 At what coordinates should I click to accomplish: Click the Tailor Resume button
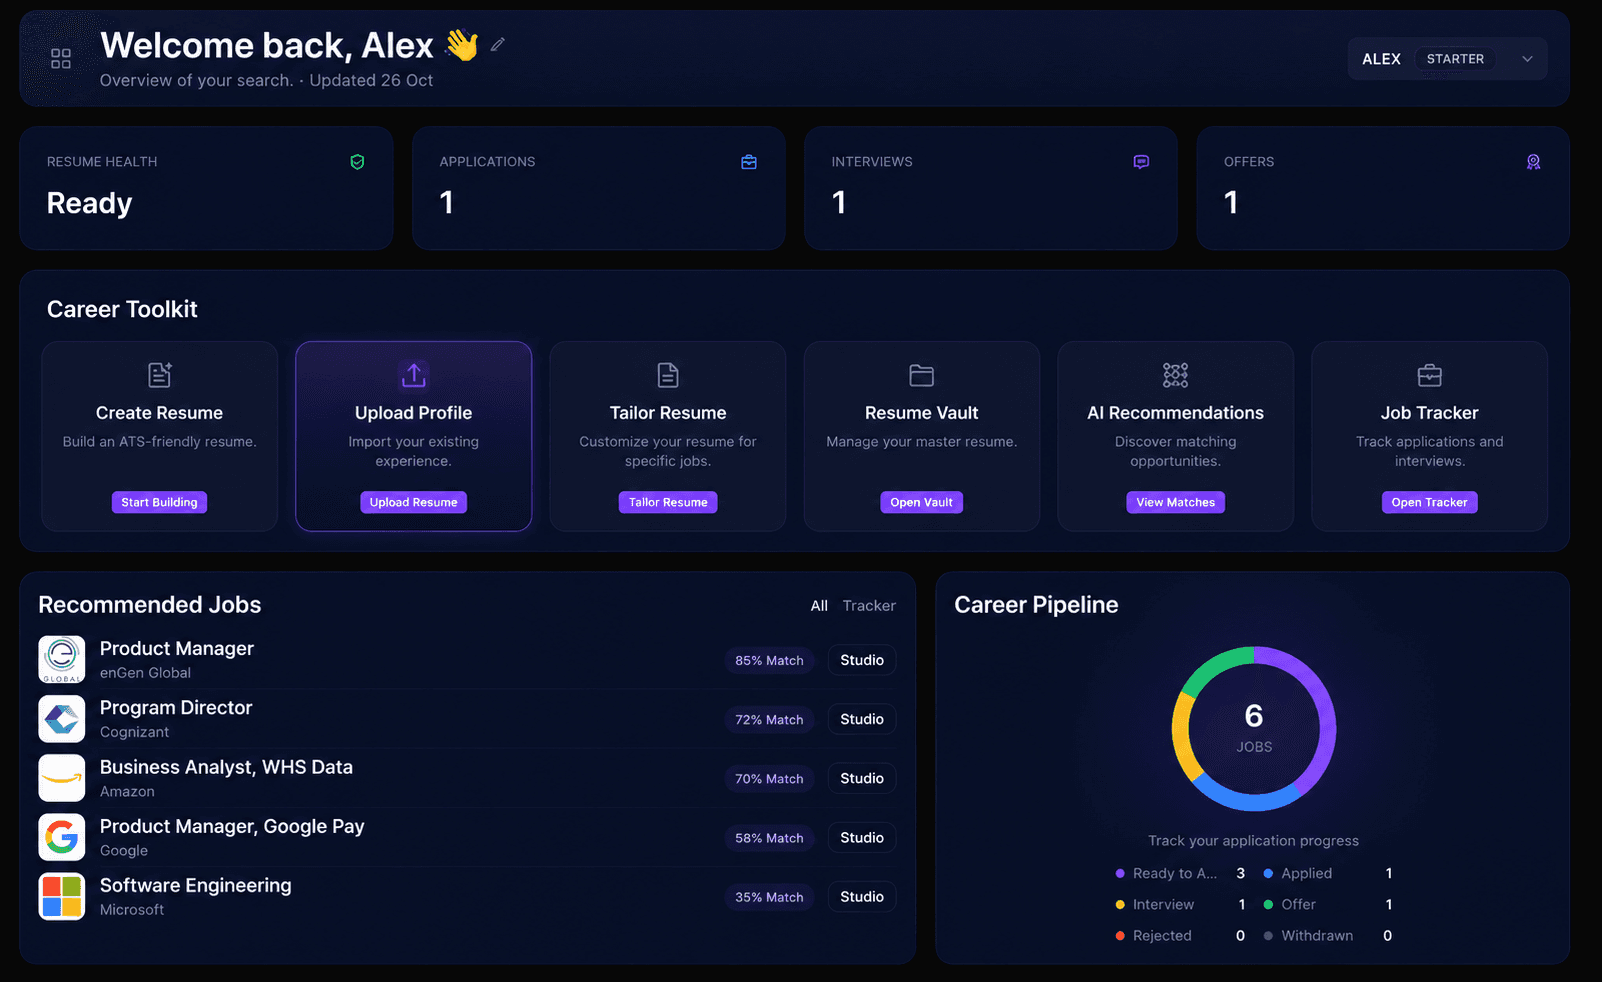[x=668, y=502]
